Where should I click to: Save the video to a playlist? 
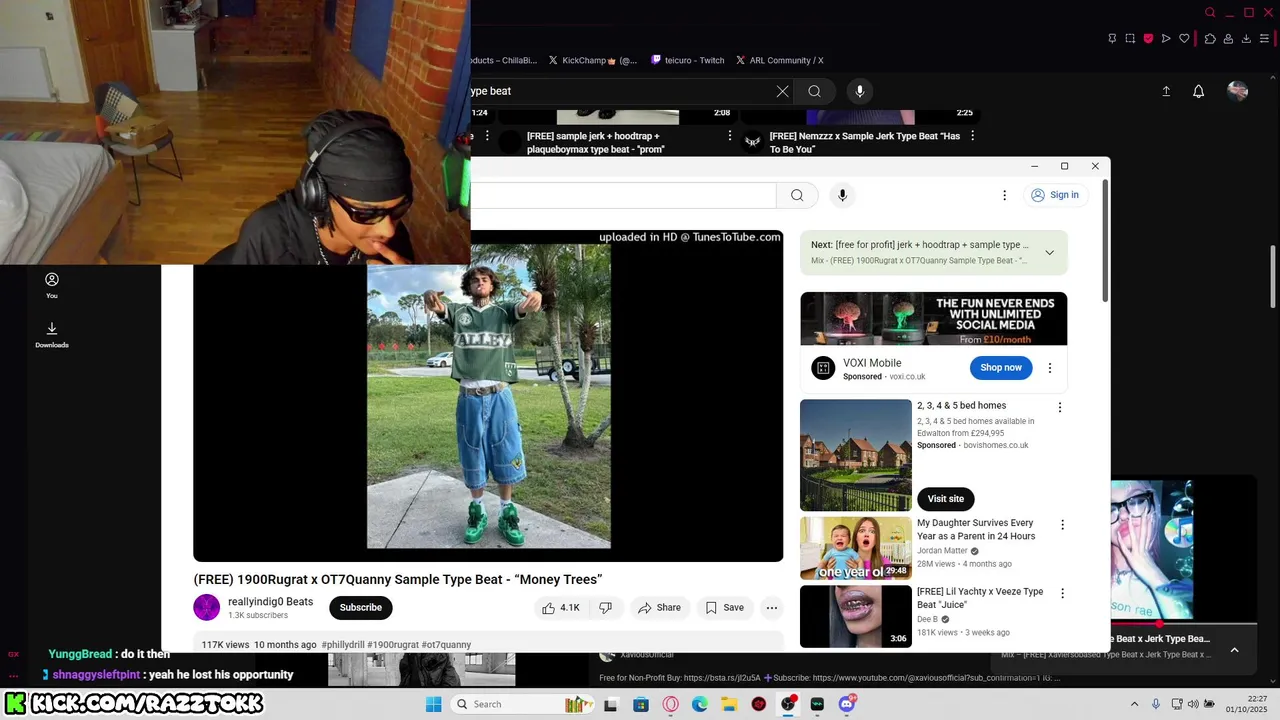725,608
